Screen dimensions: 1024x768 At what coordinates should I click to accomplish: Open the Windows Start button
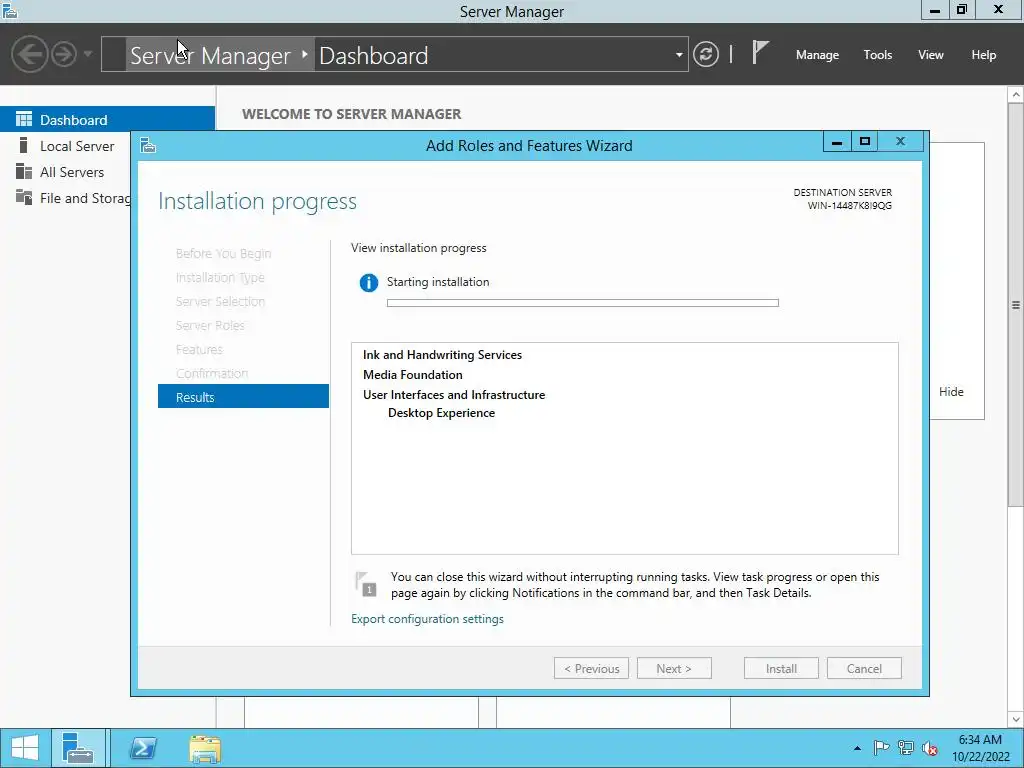coord(25,748)
